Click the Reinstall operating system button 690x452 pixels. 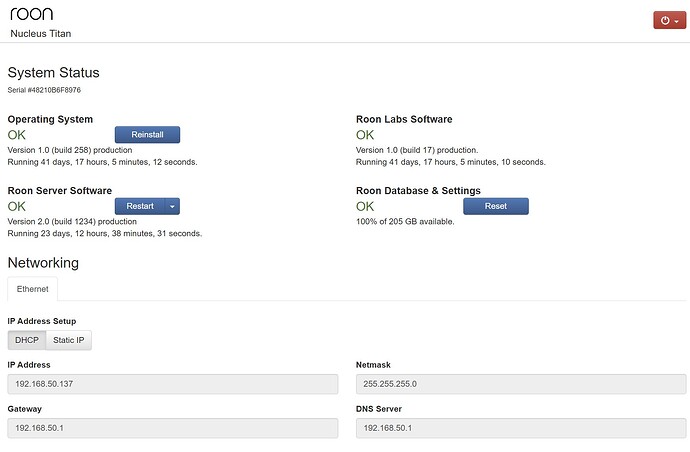pos(147,135)
